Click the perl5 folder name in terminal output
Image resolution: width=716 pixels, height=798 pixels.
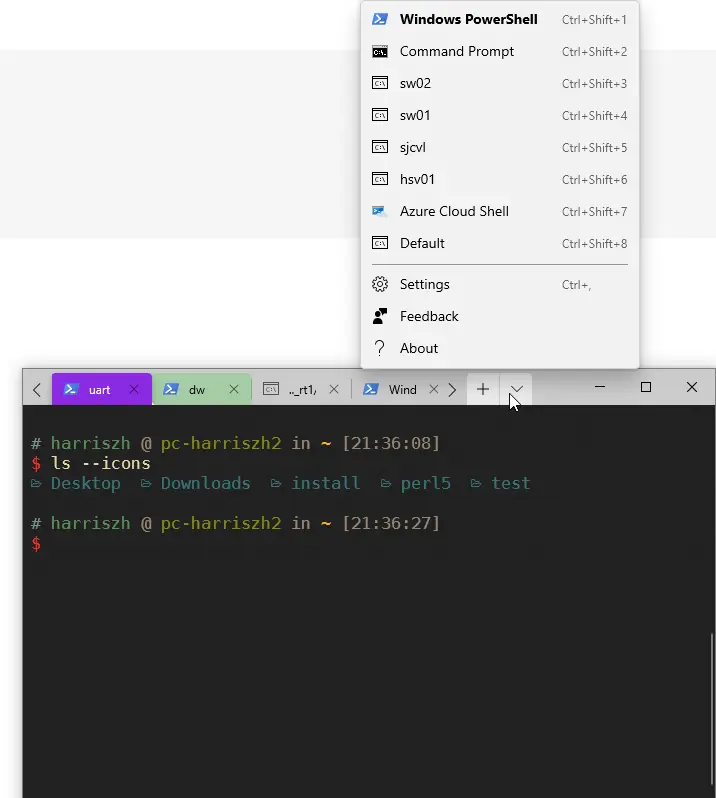coord(425,483)
